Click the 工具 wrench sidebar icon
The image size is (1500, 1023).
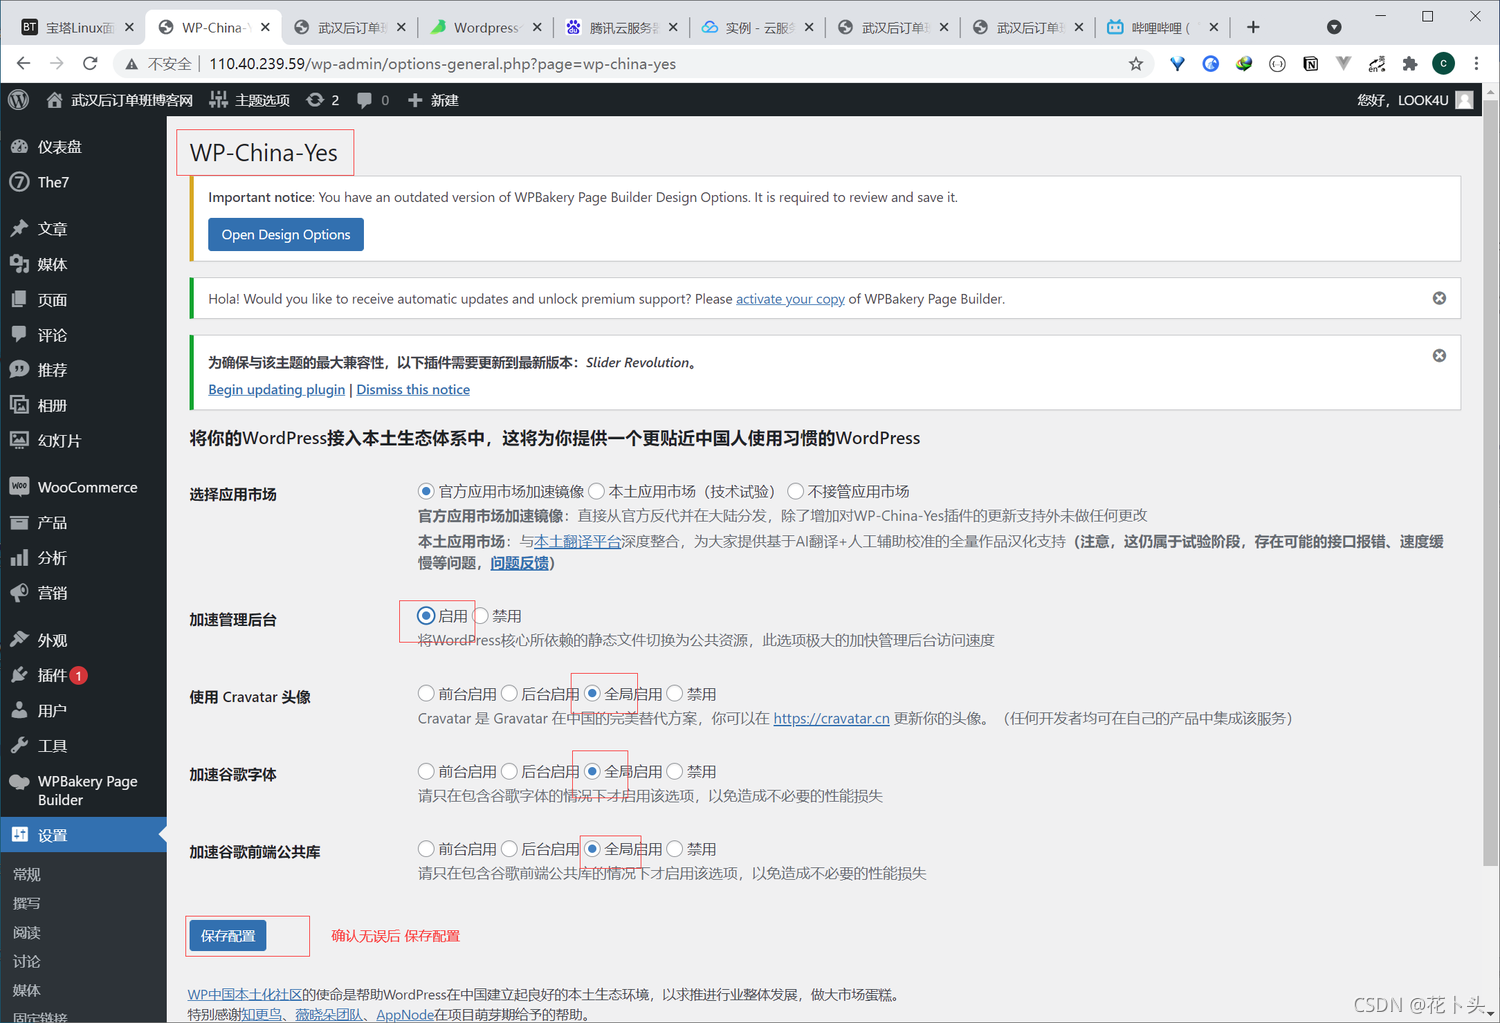point(19,745)
